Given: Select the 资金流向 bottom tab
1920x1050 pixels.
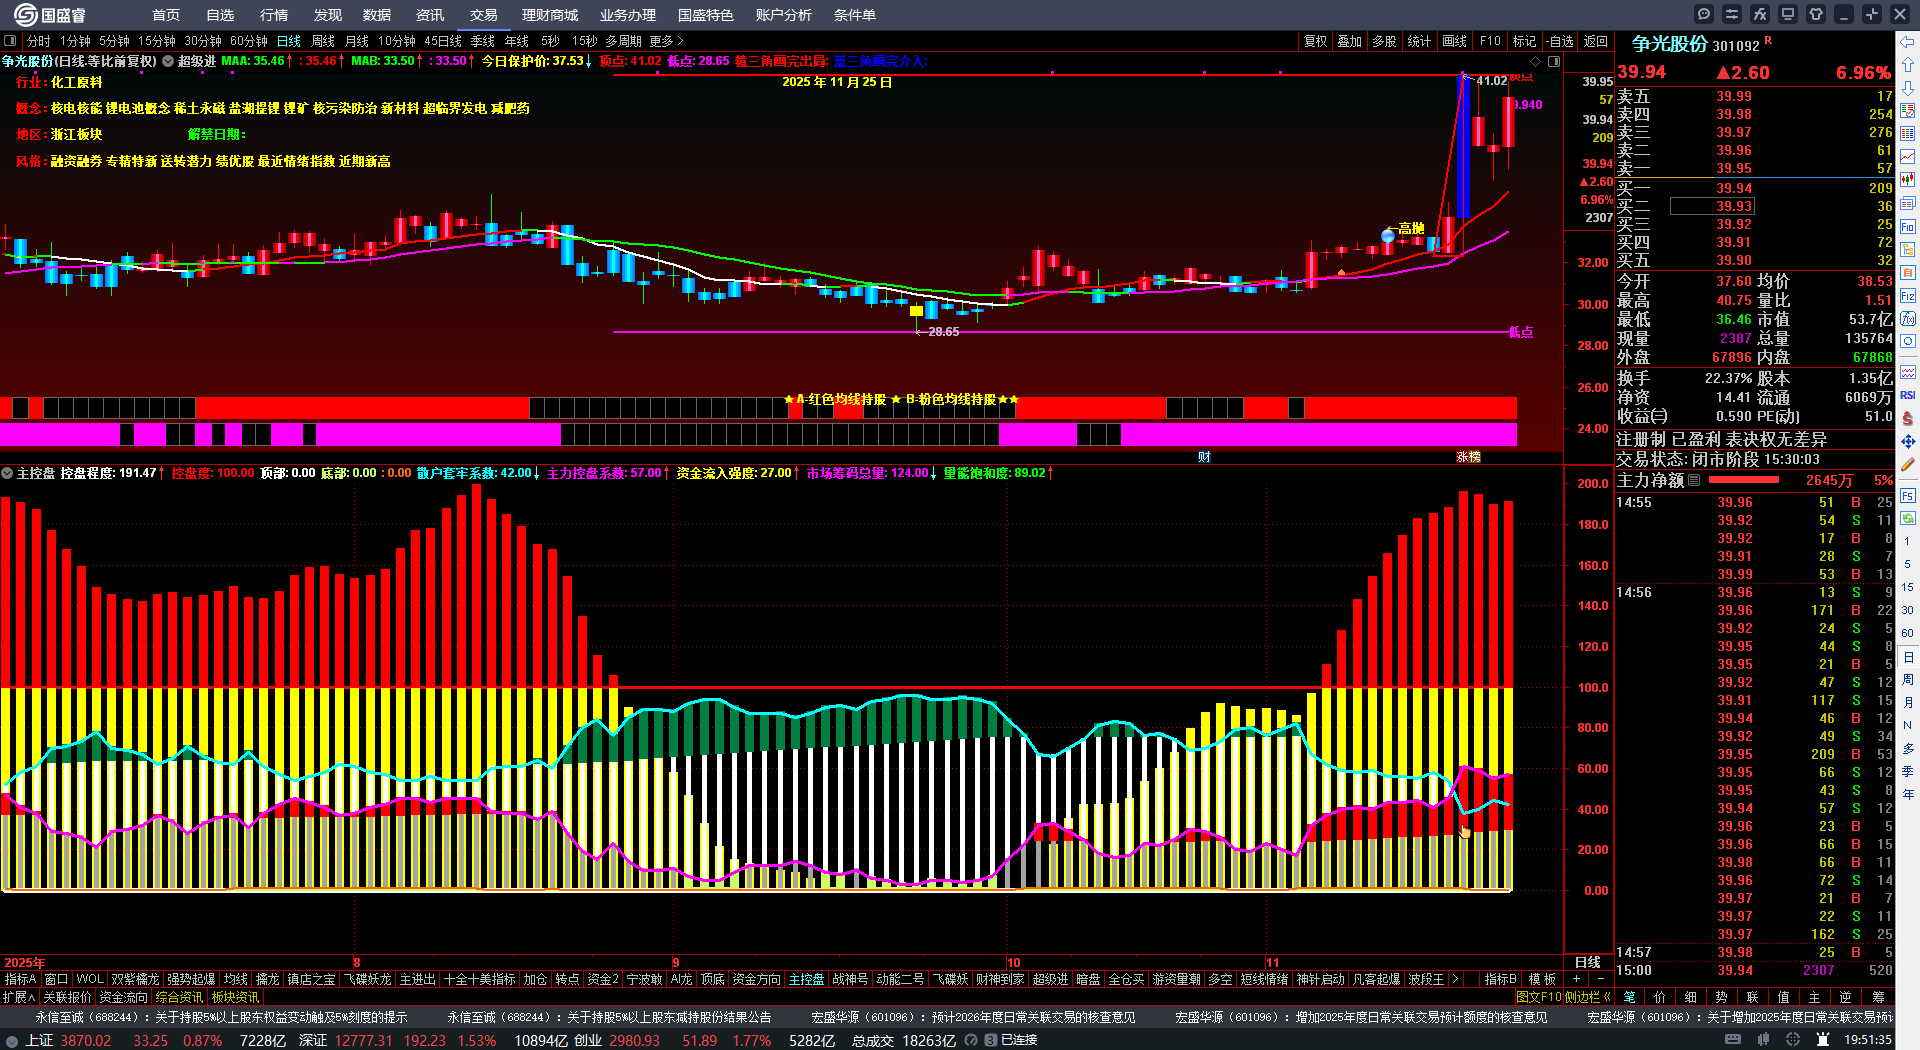Looking at the screenshot, I should [x=124, y=997].
